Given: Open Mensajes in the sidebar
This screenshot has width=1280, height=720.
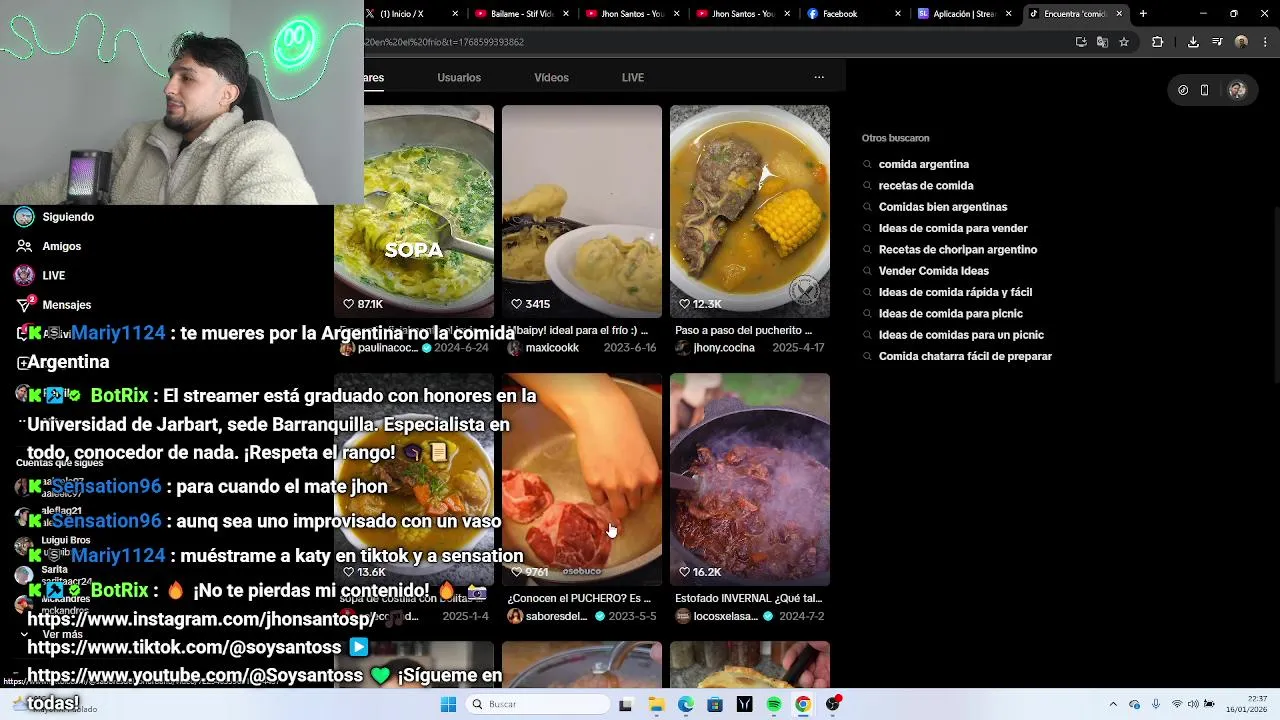Looking at the screenshot, I should [x=67, y=305].
